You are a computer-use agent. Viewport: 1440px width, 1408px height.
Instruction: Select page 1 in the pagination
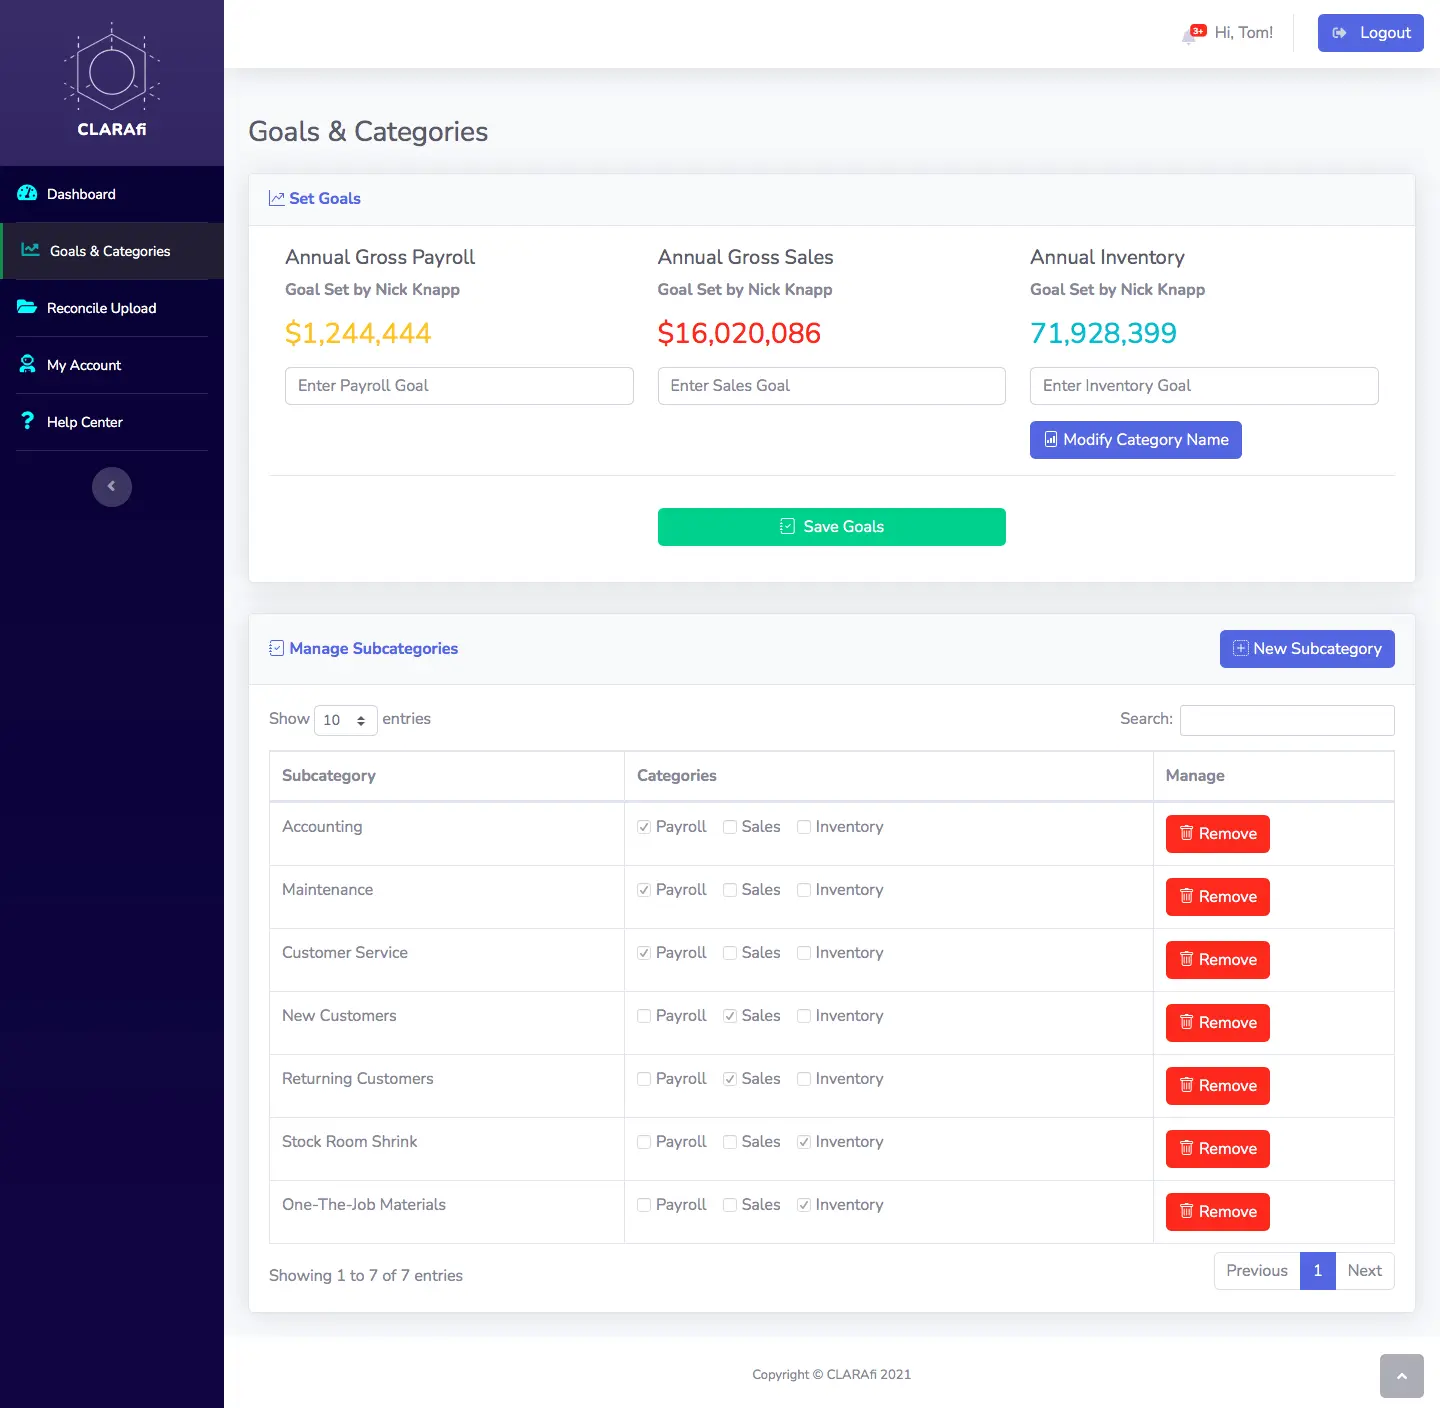click(x=1317, y=1271)
